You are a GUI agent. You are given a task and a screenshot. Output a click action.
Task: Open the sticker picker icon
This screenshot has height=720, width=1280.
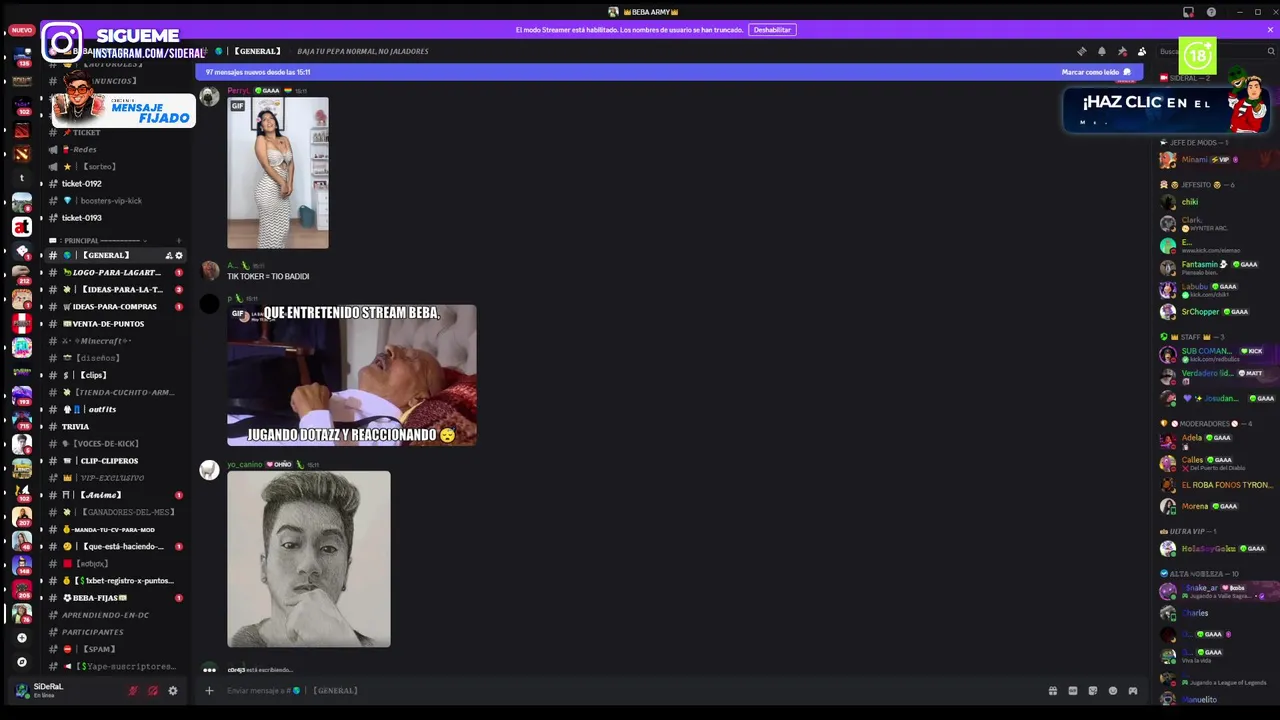tap(1092, 690)
